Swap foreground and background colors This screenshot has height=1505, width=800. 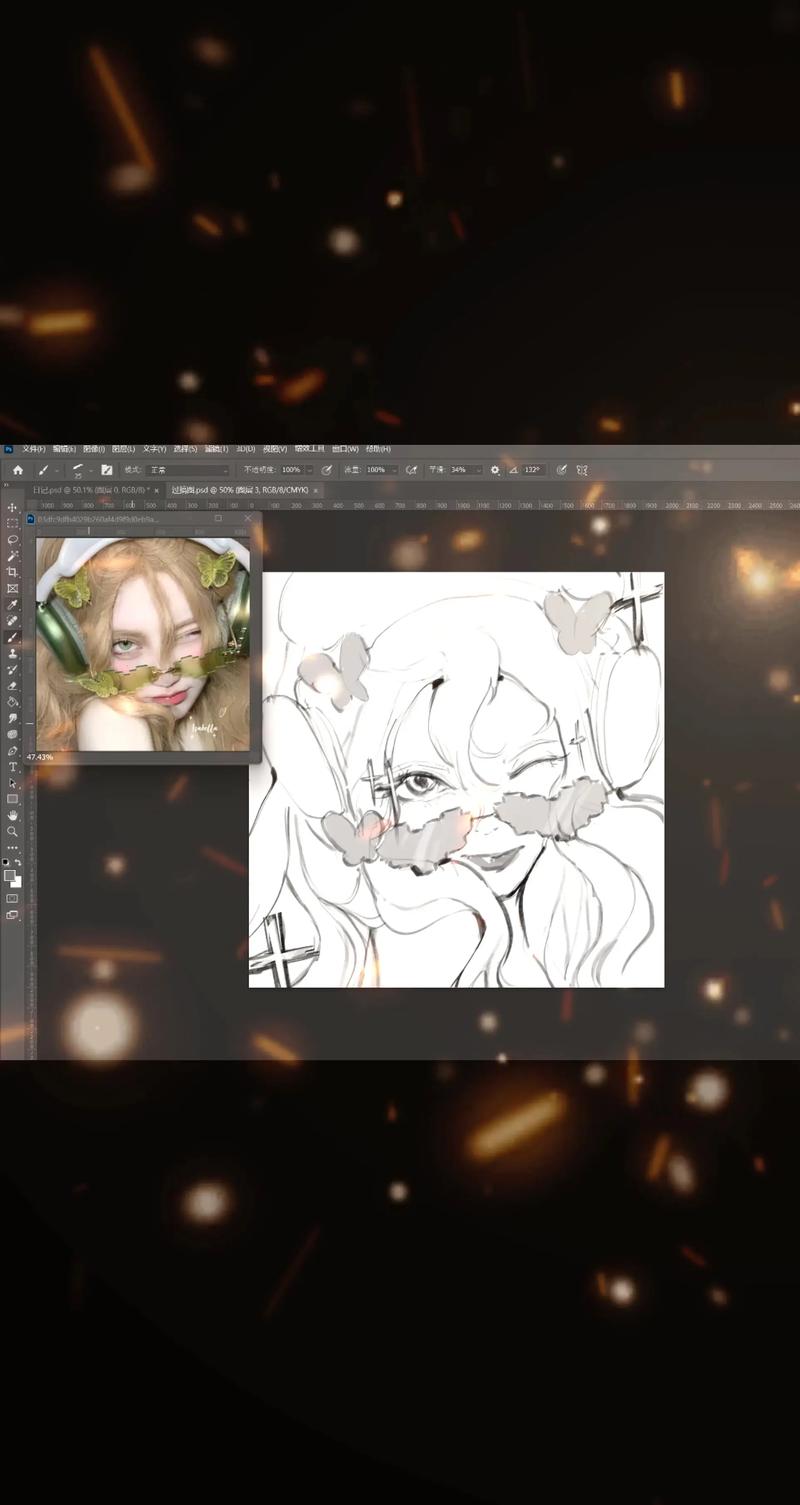18,862
